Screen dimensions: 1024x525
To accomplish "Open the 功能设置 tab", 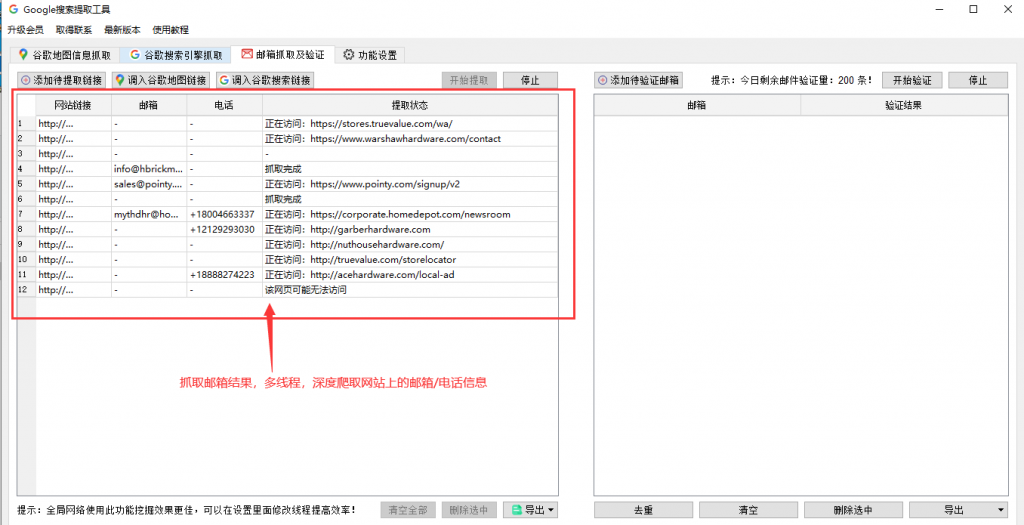I will [x=370, y=55].
